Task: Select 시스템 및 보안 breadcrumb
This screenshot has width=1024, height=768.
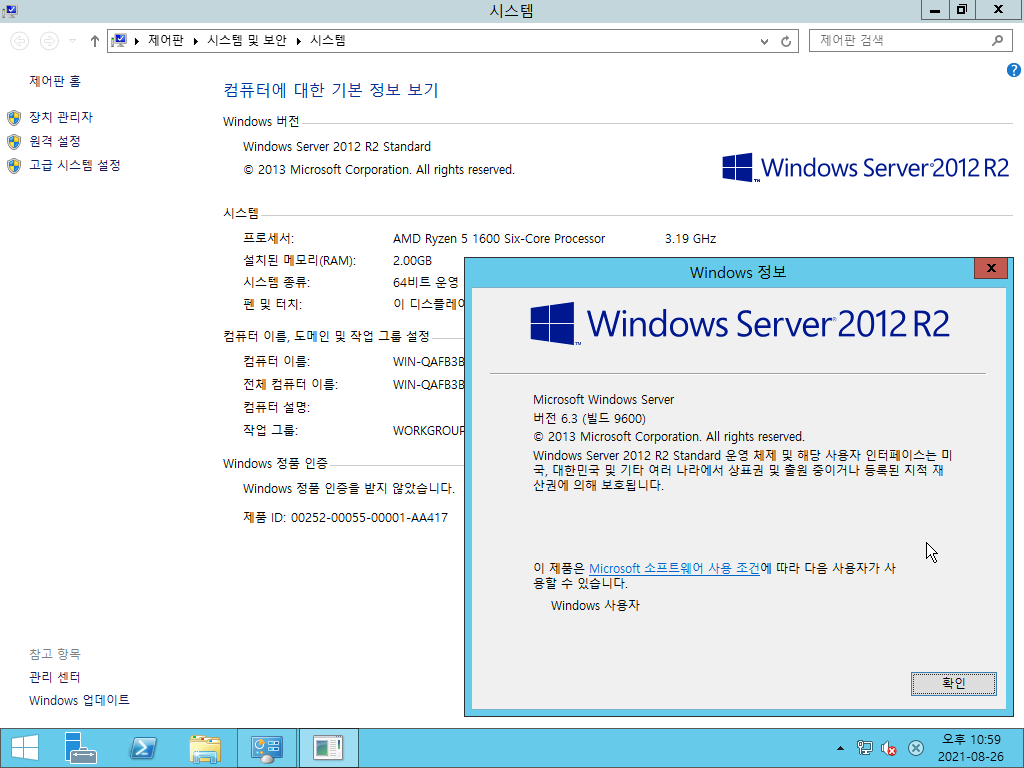Action: pos(247,40)
